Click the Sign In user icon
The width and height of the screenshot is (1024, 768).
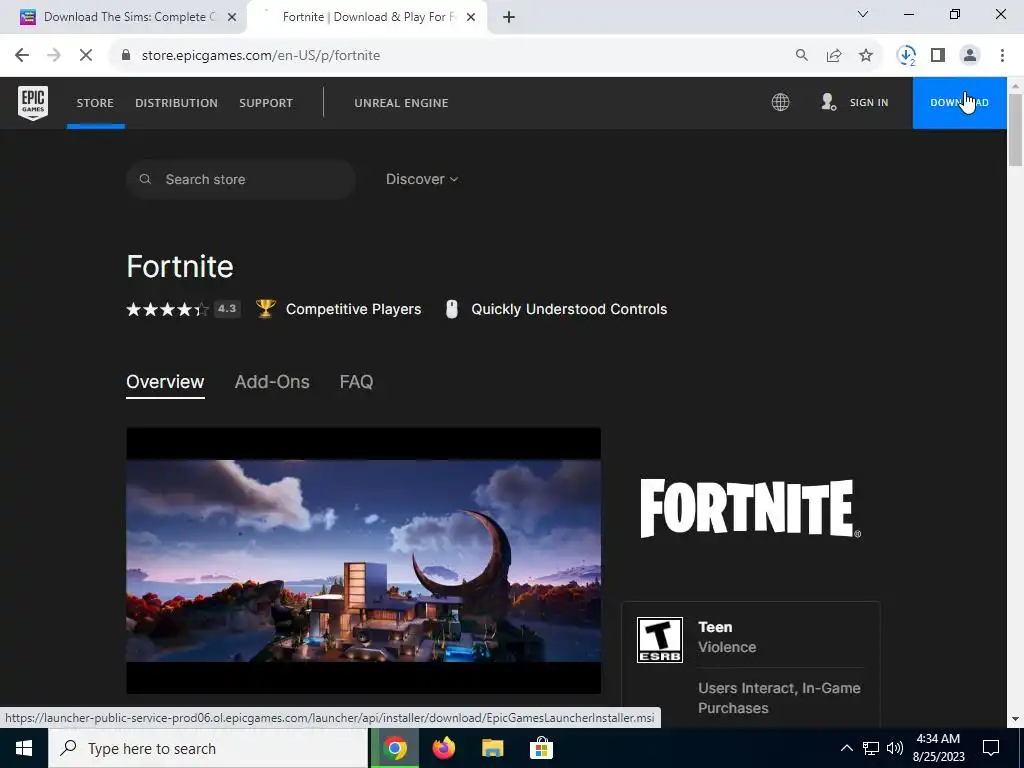pyautogui.click(x=828, y=102)
